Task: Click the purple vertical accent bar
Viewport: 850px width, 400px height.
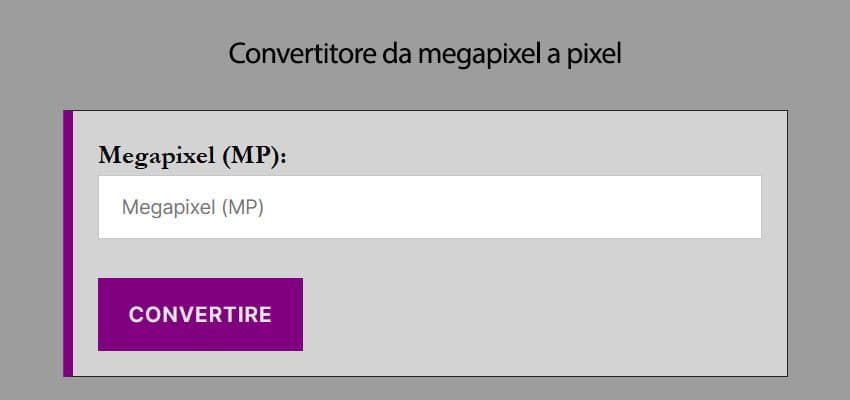Action: (68, 243)
